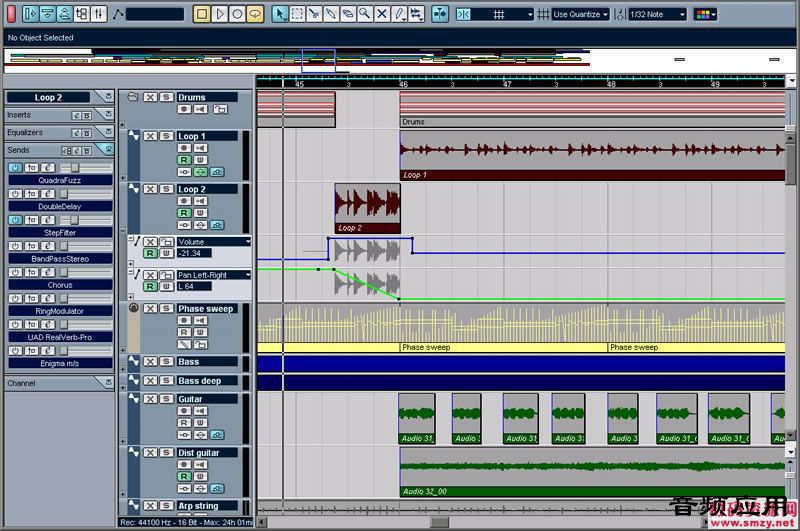Select the Erase tool
Image resolution: width=800 pixels, height=531 pixels.
(x=348, y=14)
